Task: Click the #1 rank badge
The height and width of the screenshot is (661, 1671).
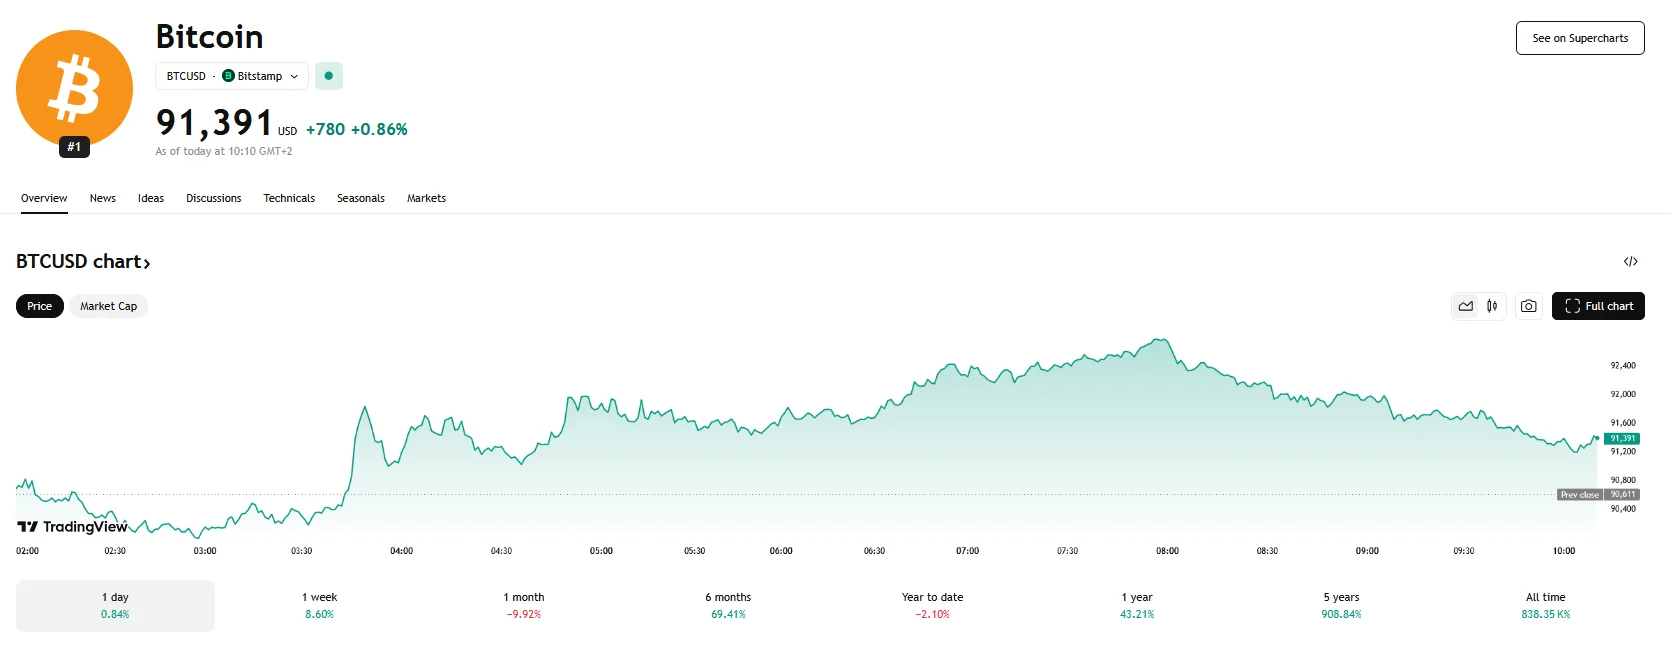Action: [x=74, y=147]
